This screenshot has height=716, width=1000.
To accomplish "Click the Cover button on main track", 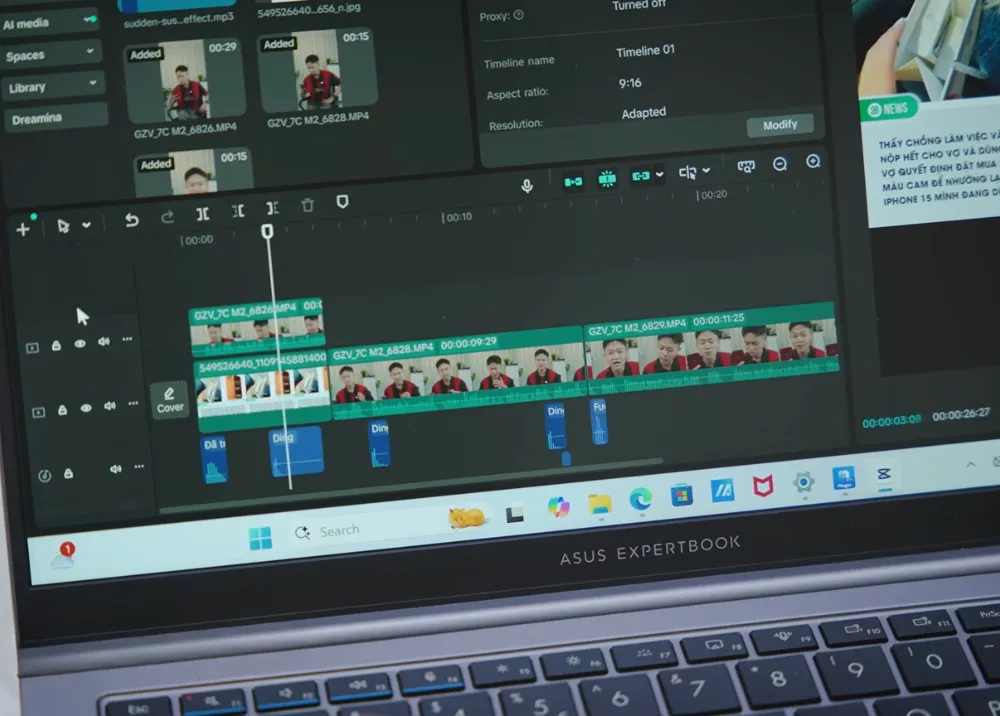I will click(170, 400).
